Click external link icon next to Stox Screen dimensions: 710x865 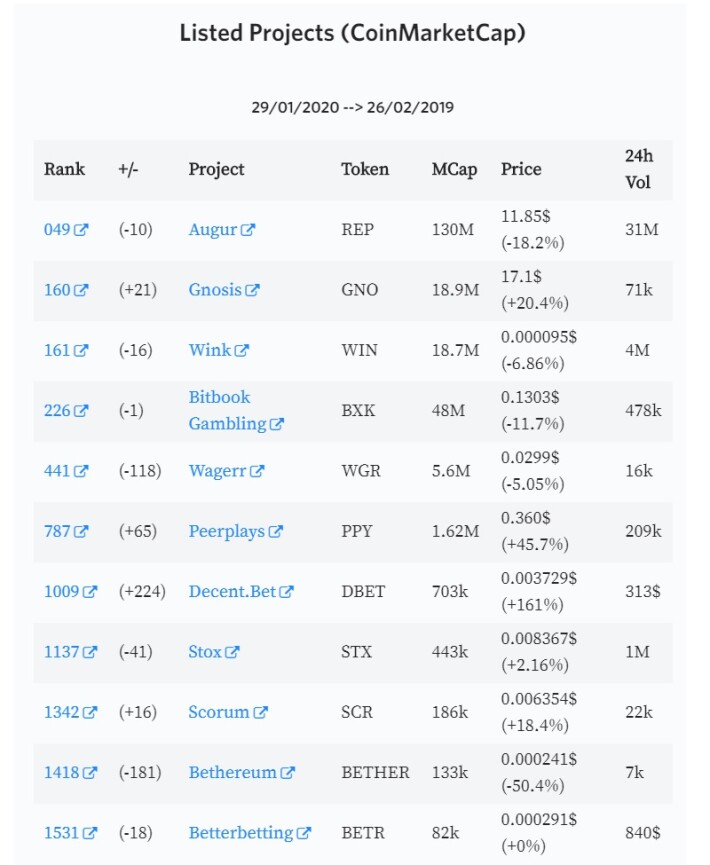coord(232,652)
